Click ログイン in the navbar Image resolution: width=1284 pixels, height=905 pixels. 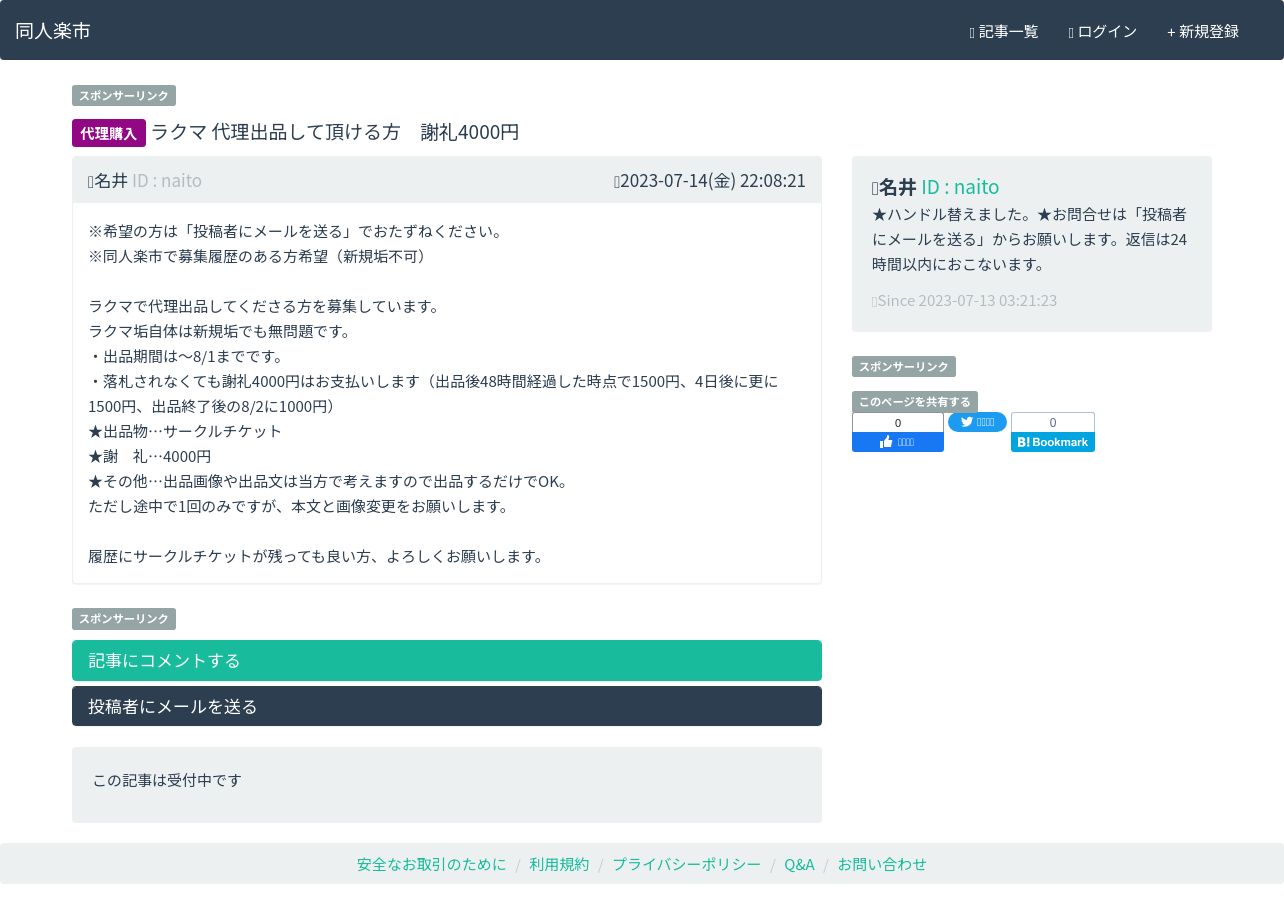pos(1103,32)
